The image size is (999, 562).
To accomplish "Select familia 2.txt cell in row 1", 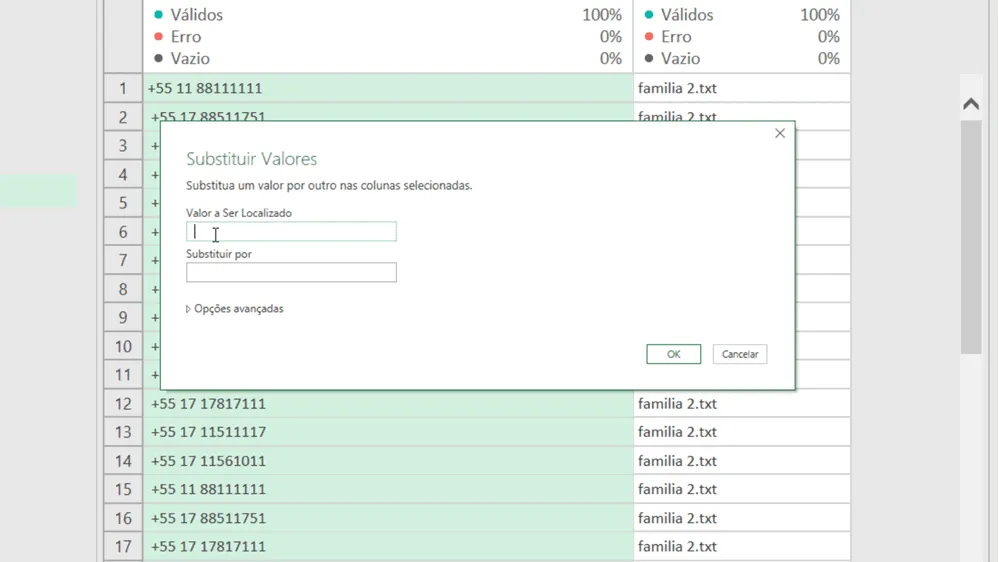I will [x=742, y=88].
